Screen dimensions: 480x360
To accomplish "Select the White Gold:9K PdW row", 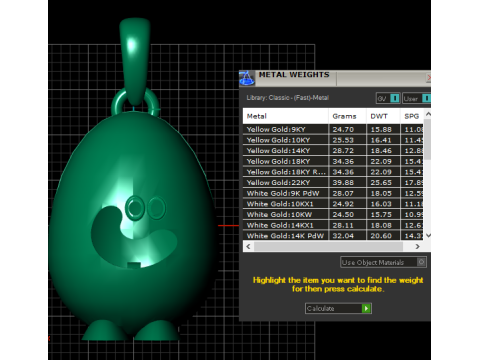I will [333, 193].
